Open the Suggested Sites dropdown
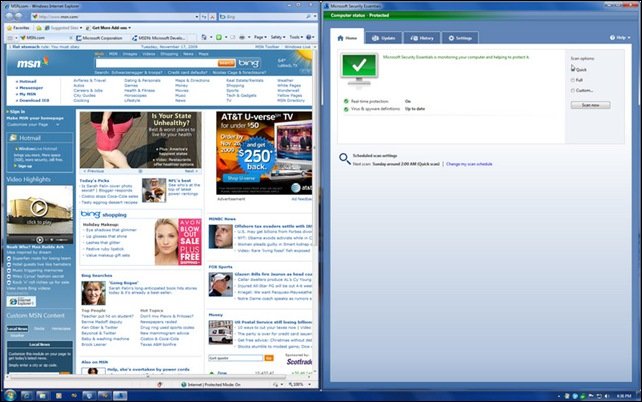Viewport: 642px width, 402px height. [x=63, y=28]
